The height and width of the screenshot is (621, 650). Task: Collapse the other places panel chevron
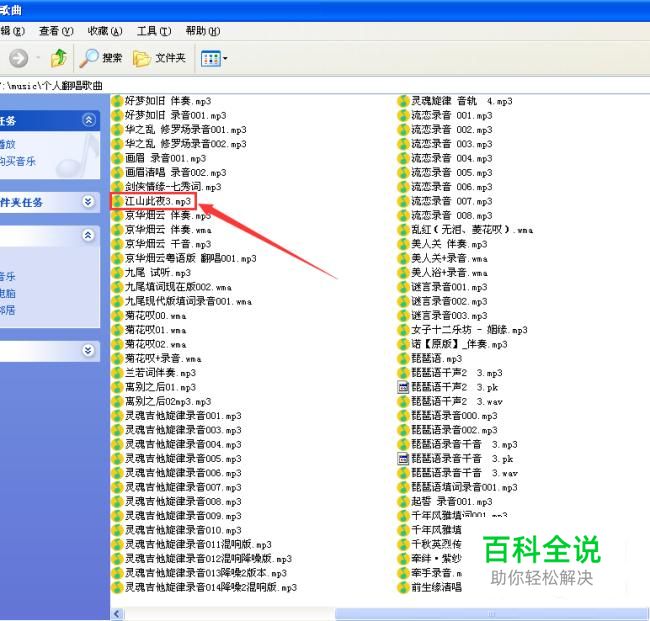[88, 235]
